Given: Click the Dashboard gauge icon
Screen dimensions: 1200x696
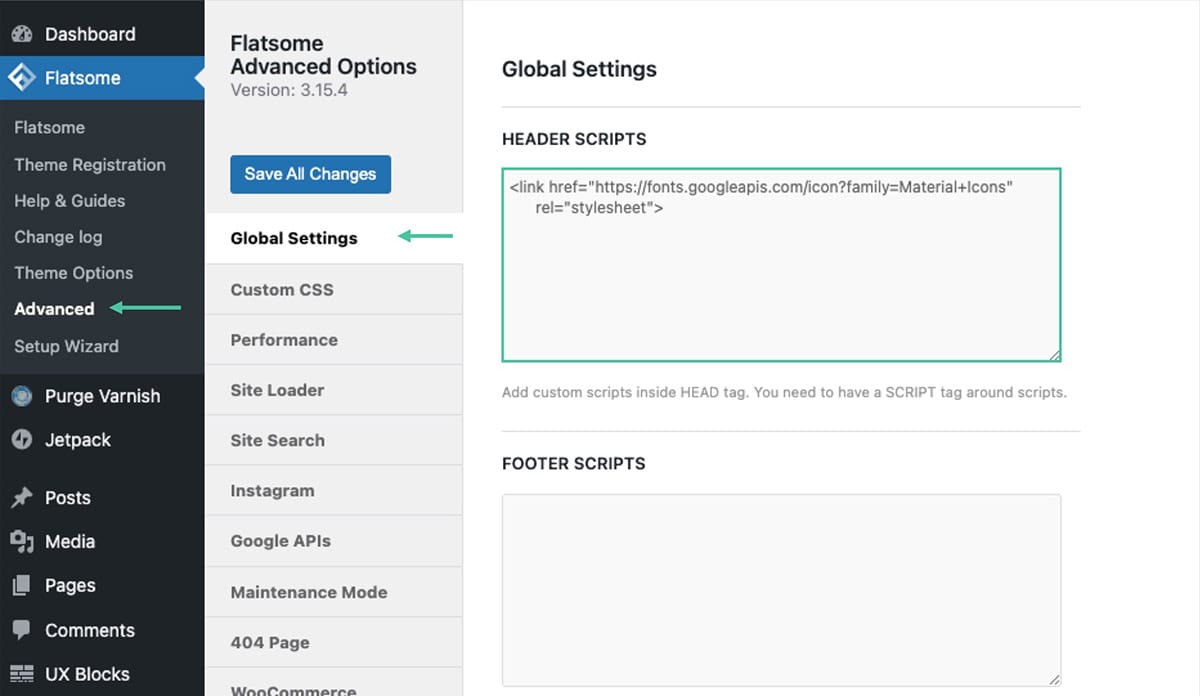Looking at the screenshot, I should point(22,34).
